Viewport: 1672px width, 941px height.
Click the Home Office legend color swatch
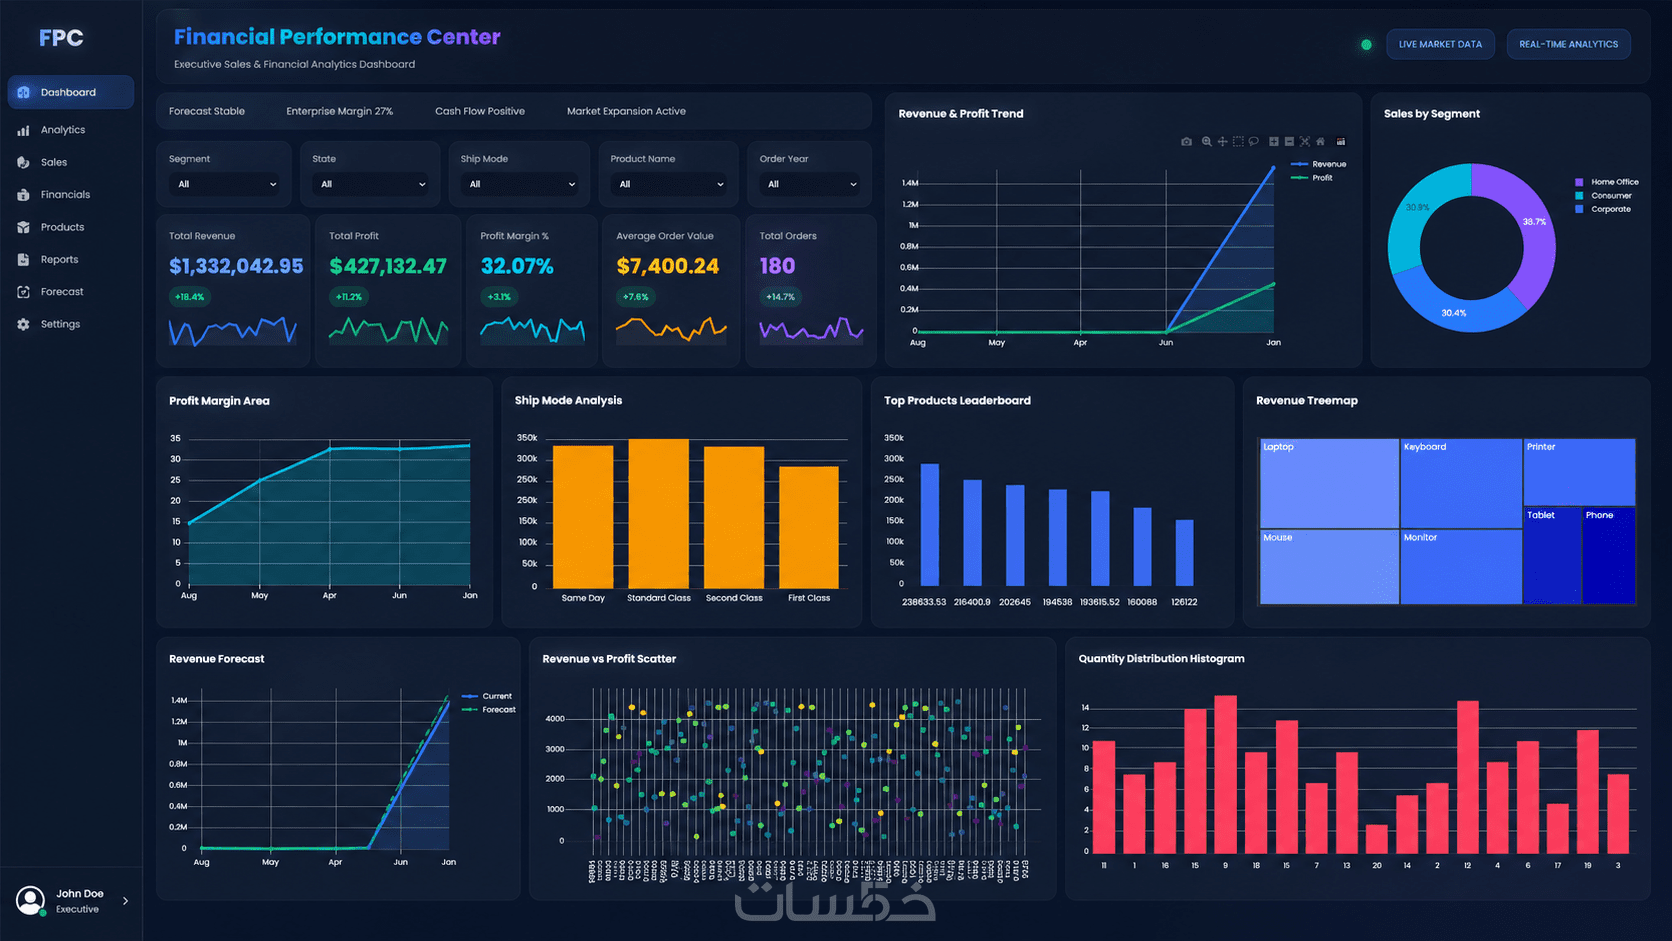click(x=1579, y=182)
